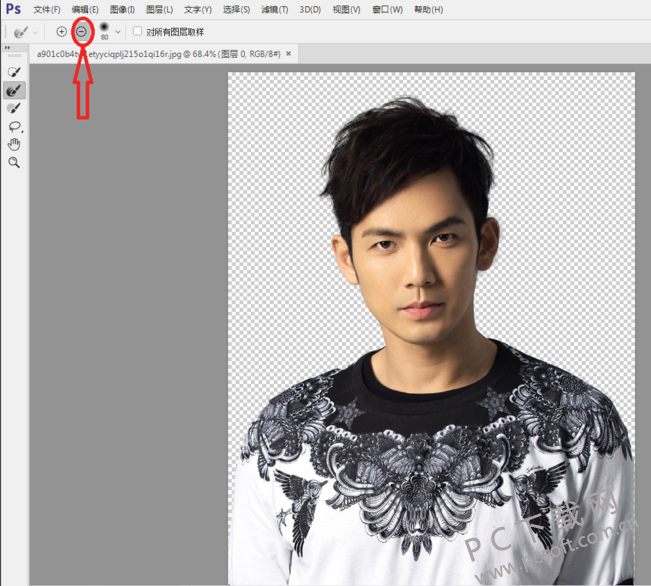Screen dimensions: 651x586
Task: Open the 滤镜(T) menu
Action: coord(275,10)
